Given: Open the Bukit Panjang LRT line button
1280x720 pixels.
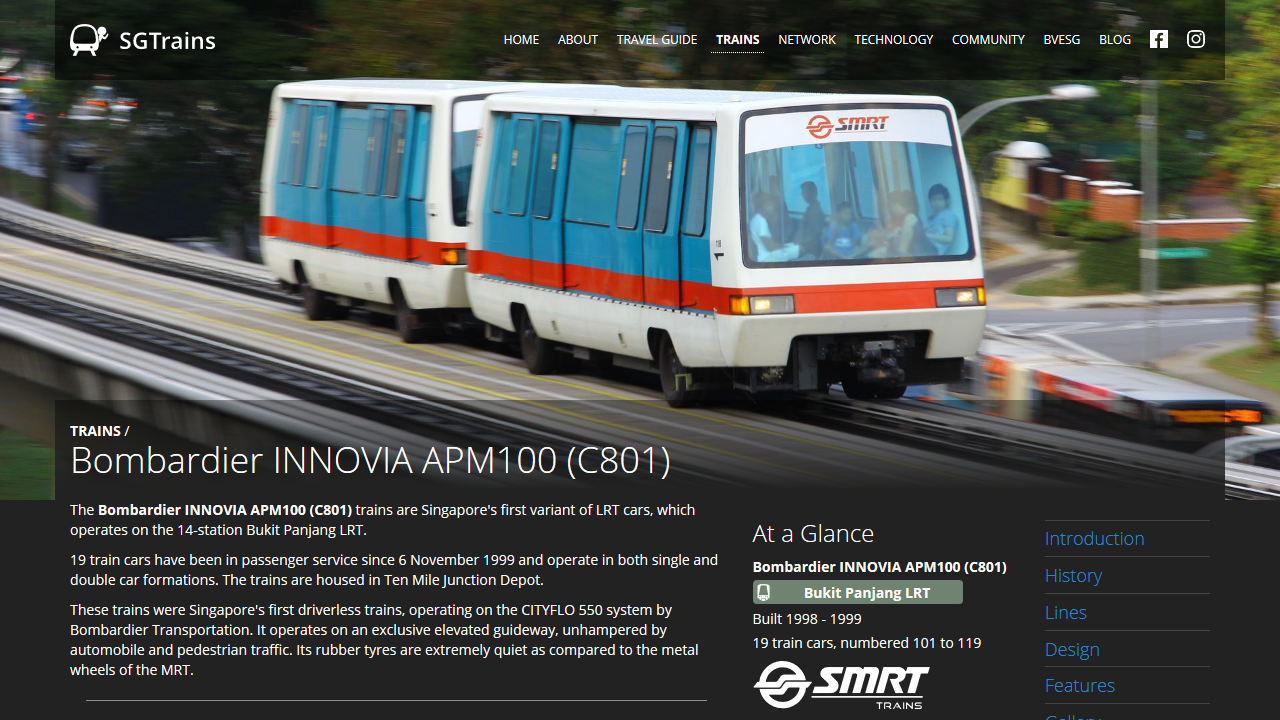Looking at the screenshot, I should [x=858, y=593].
